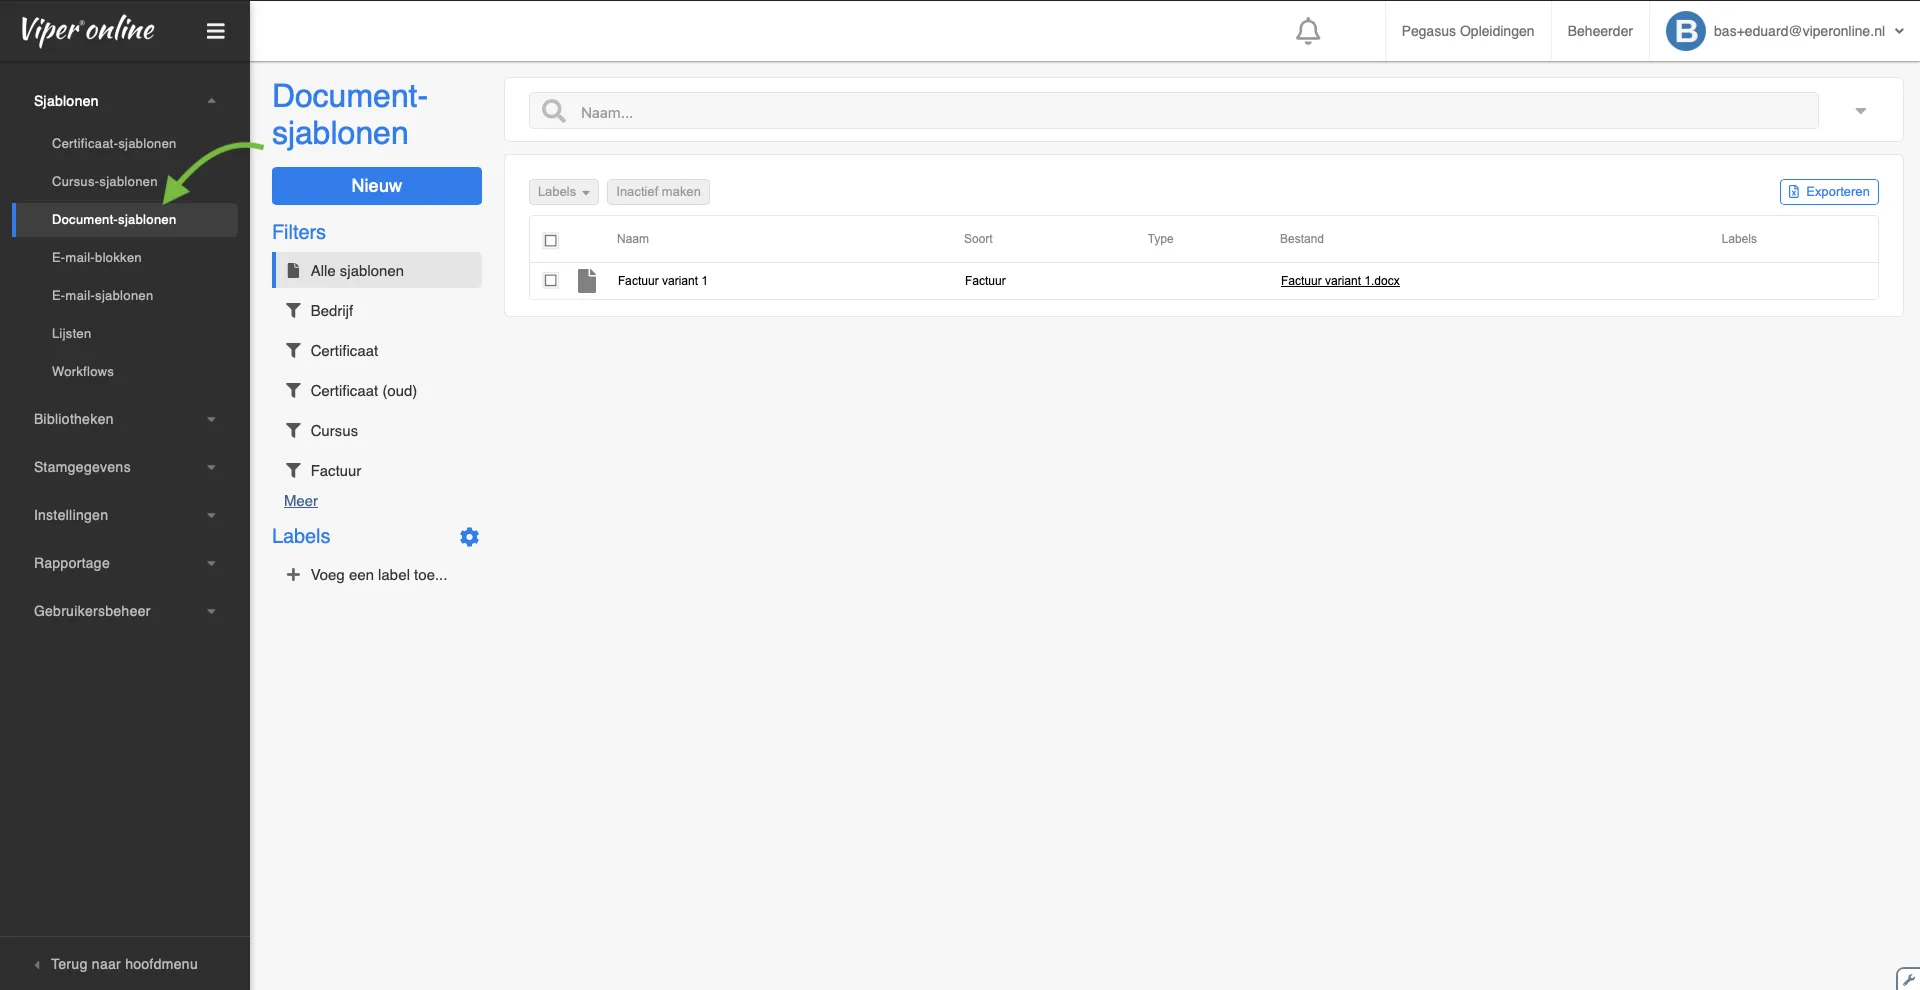The height and width of the screenshot is (990, 1920).
Task: Click the Nieuw button
Action: coord(376,186)
